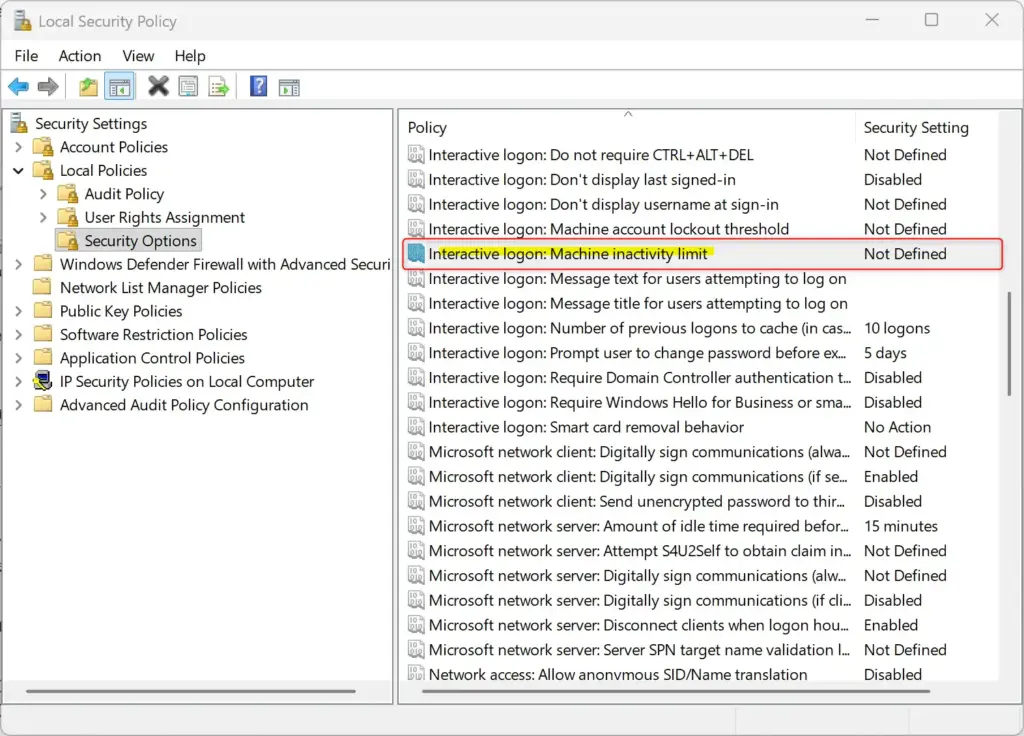Click the Local Security Policy title bar icon
The width and height of the screenshot is (1024, 736).
[x=22, y=21]
